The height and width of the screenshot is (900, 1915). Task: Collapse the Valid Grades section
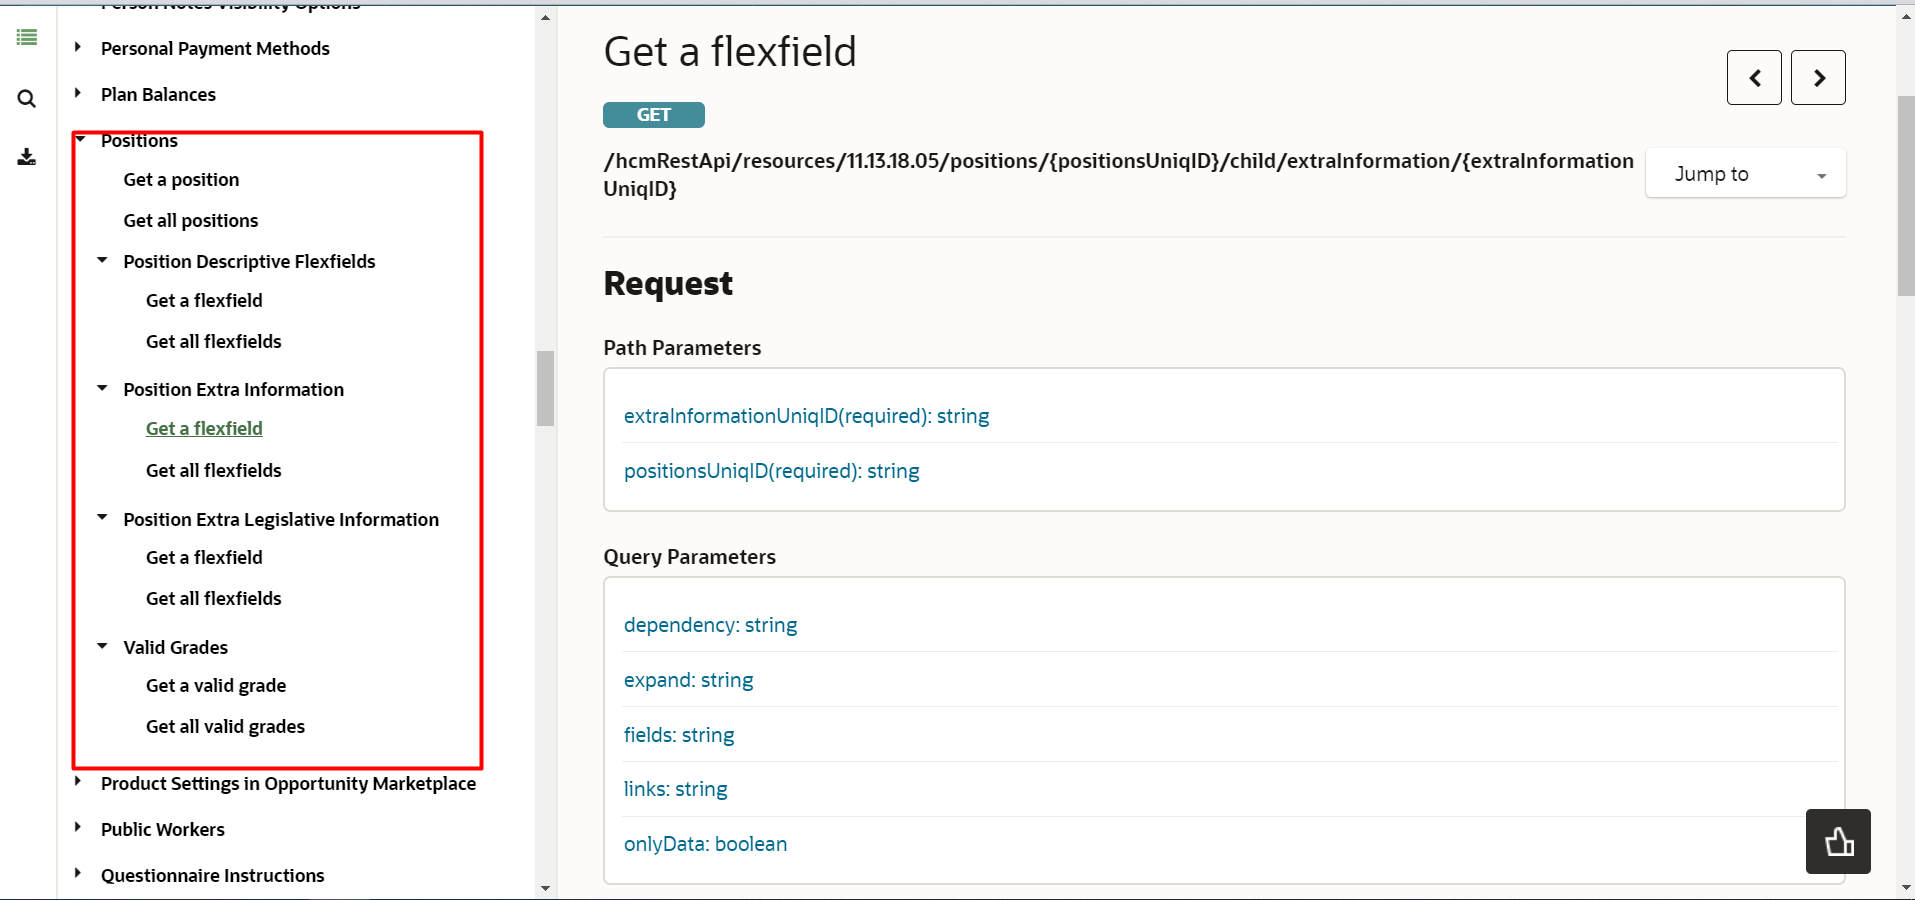pos(102,647)
